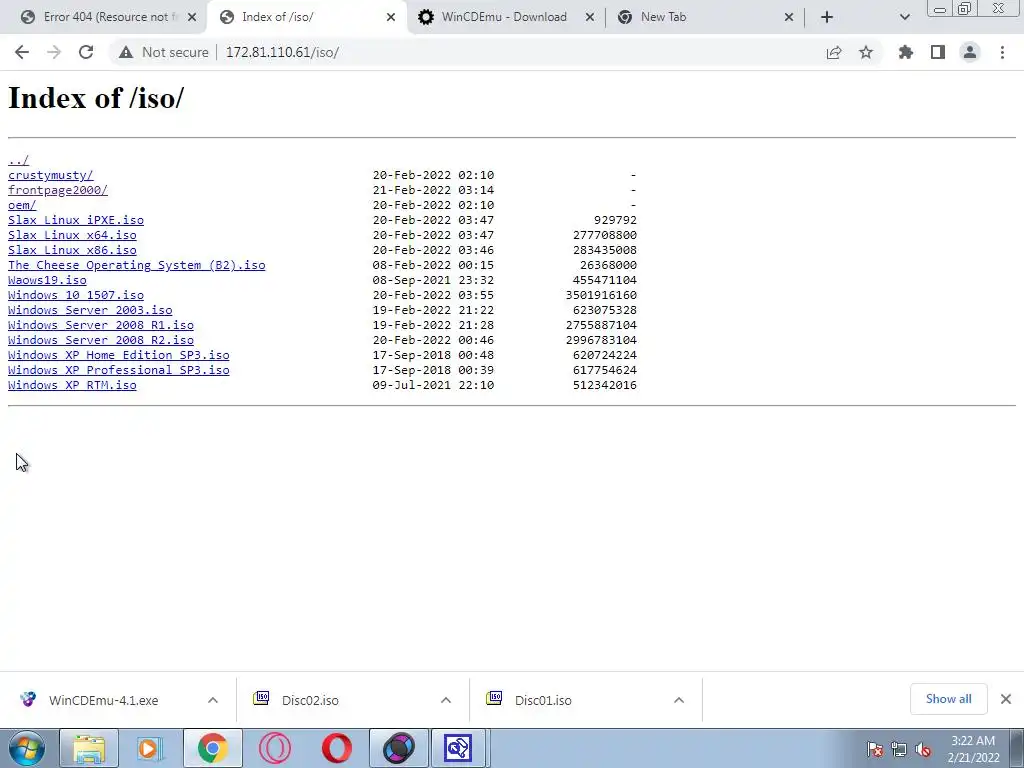
Task: Download Slax_Linux_iPXE.iso
Action: pyautogui.click(x=76, y=220)
